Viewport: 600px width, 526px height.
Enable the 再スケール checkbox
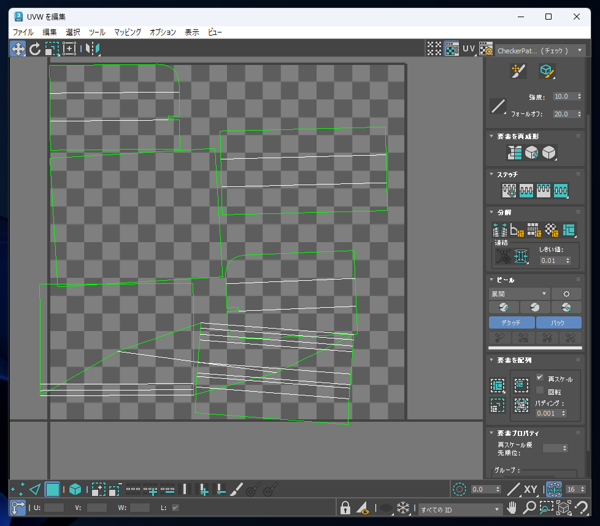pos(540,378)
